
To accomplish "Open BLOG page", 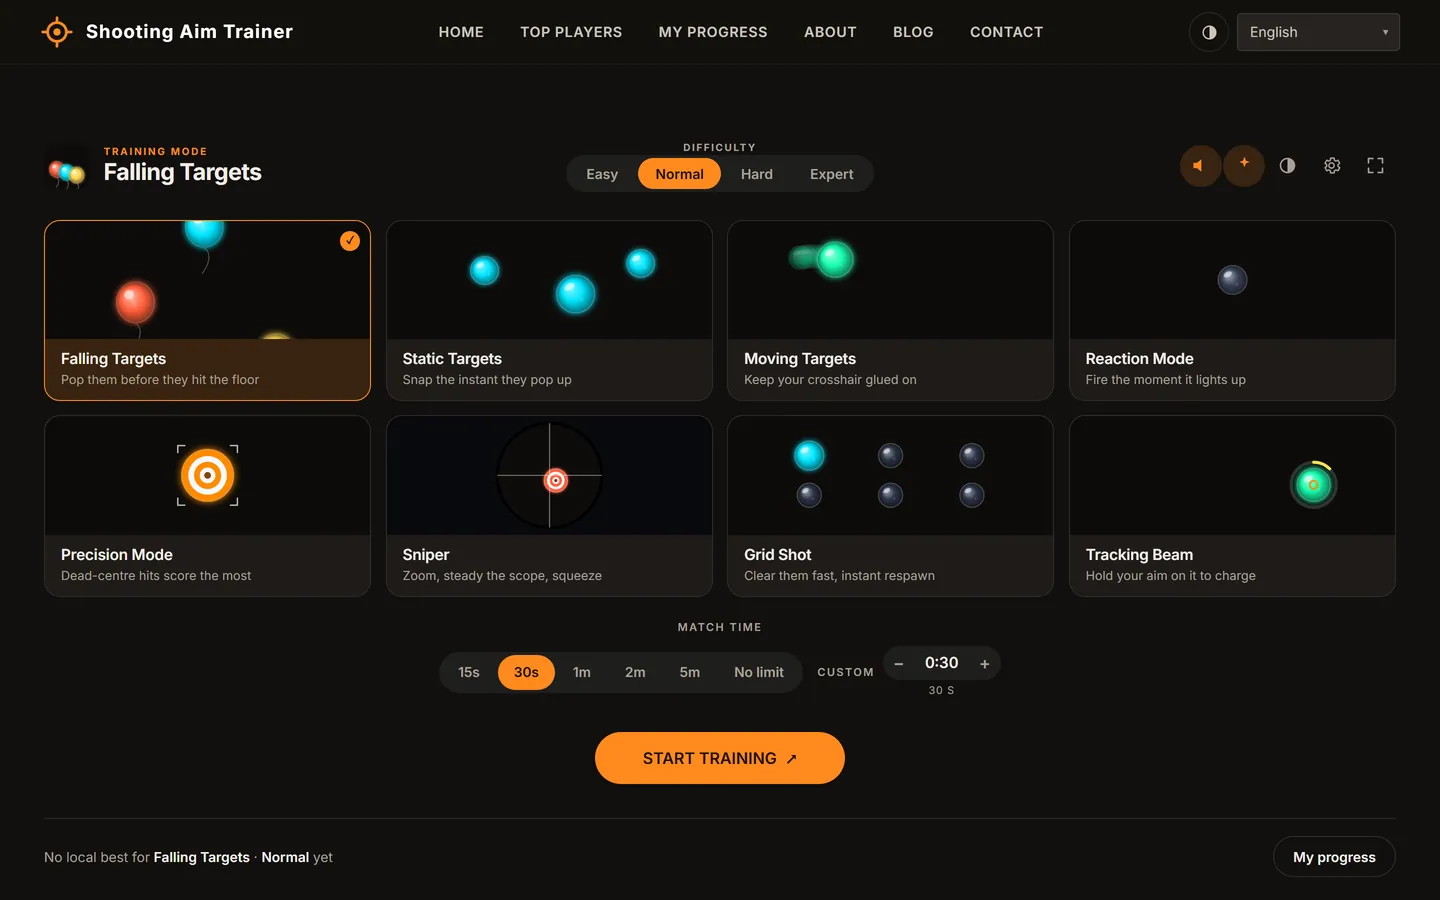I will (x=913, y=32).
